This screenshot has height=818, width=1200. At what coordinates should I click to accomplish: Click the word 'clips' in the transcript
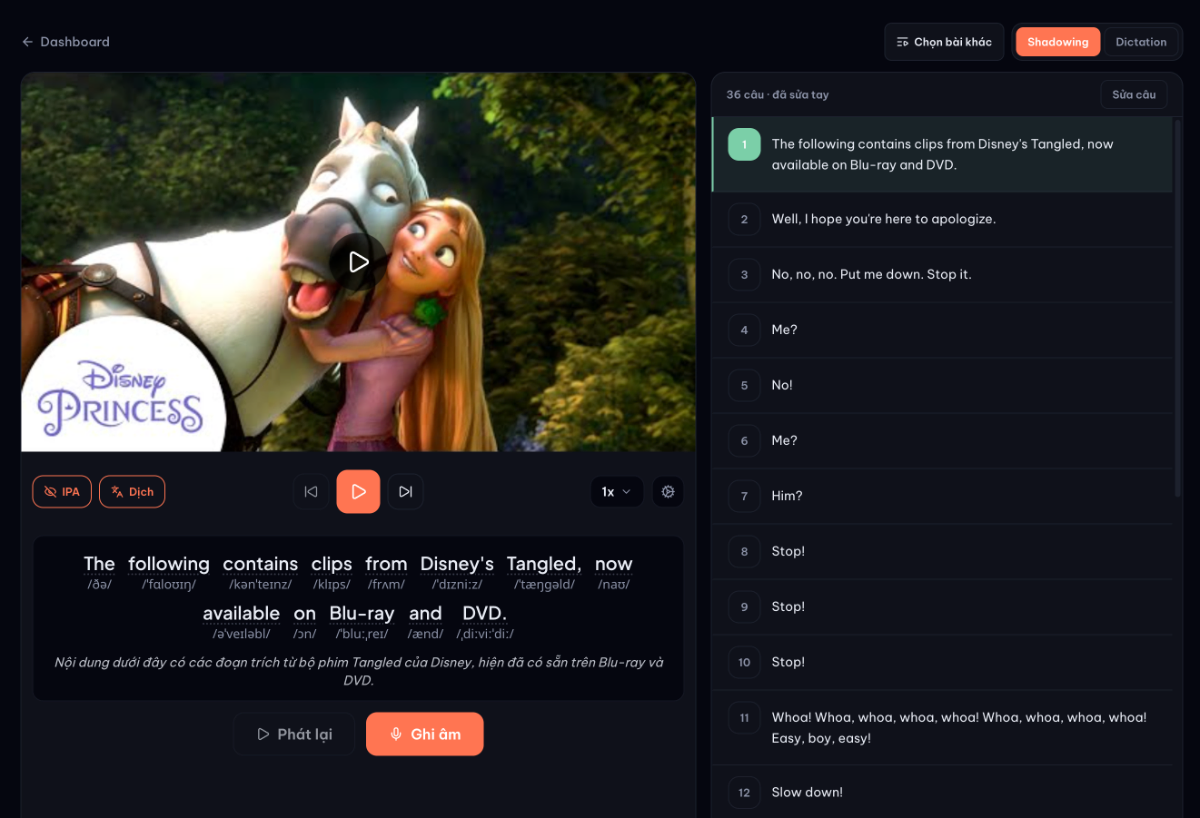(331, 564)
